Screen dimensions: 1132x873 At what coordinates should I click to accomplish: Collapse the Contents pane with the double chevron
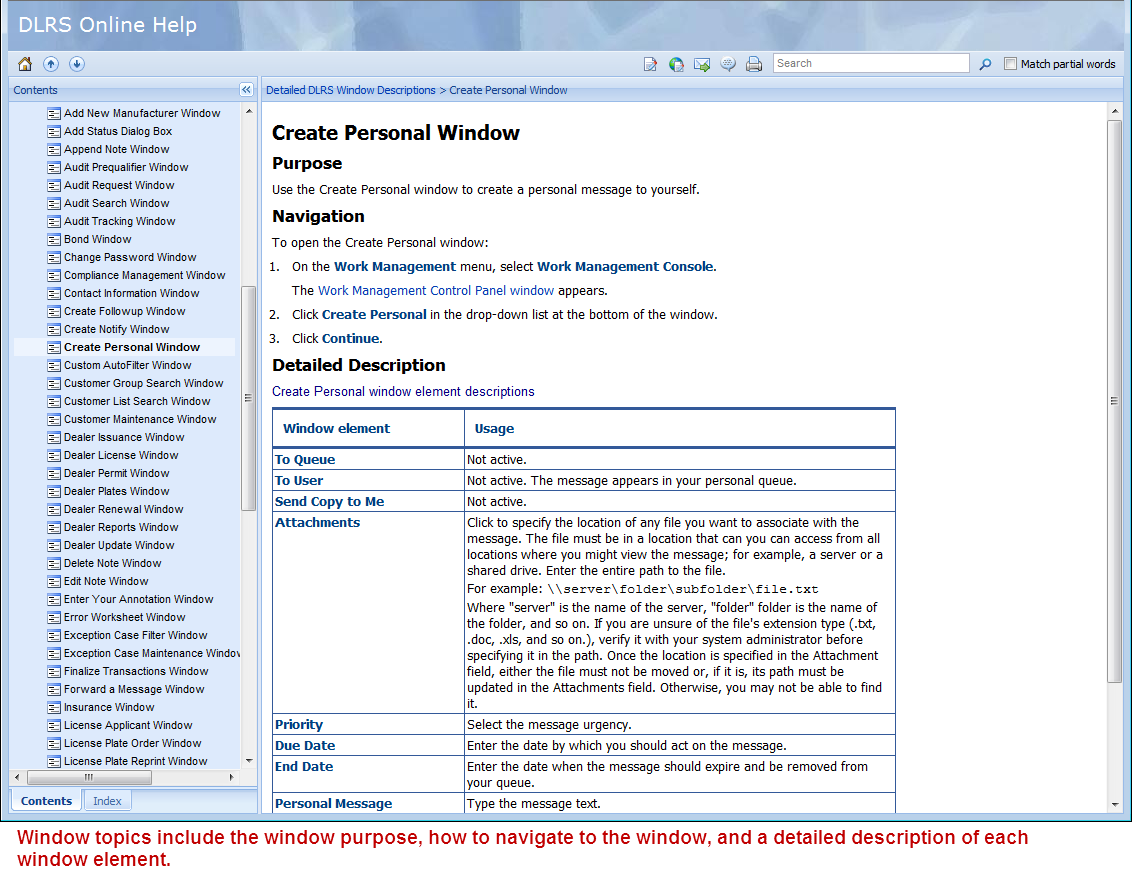(246, 90)
